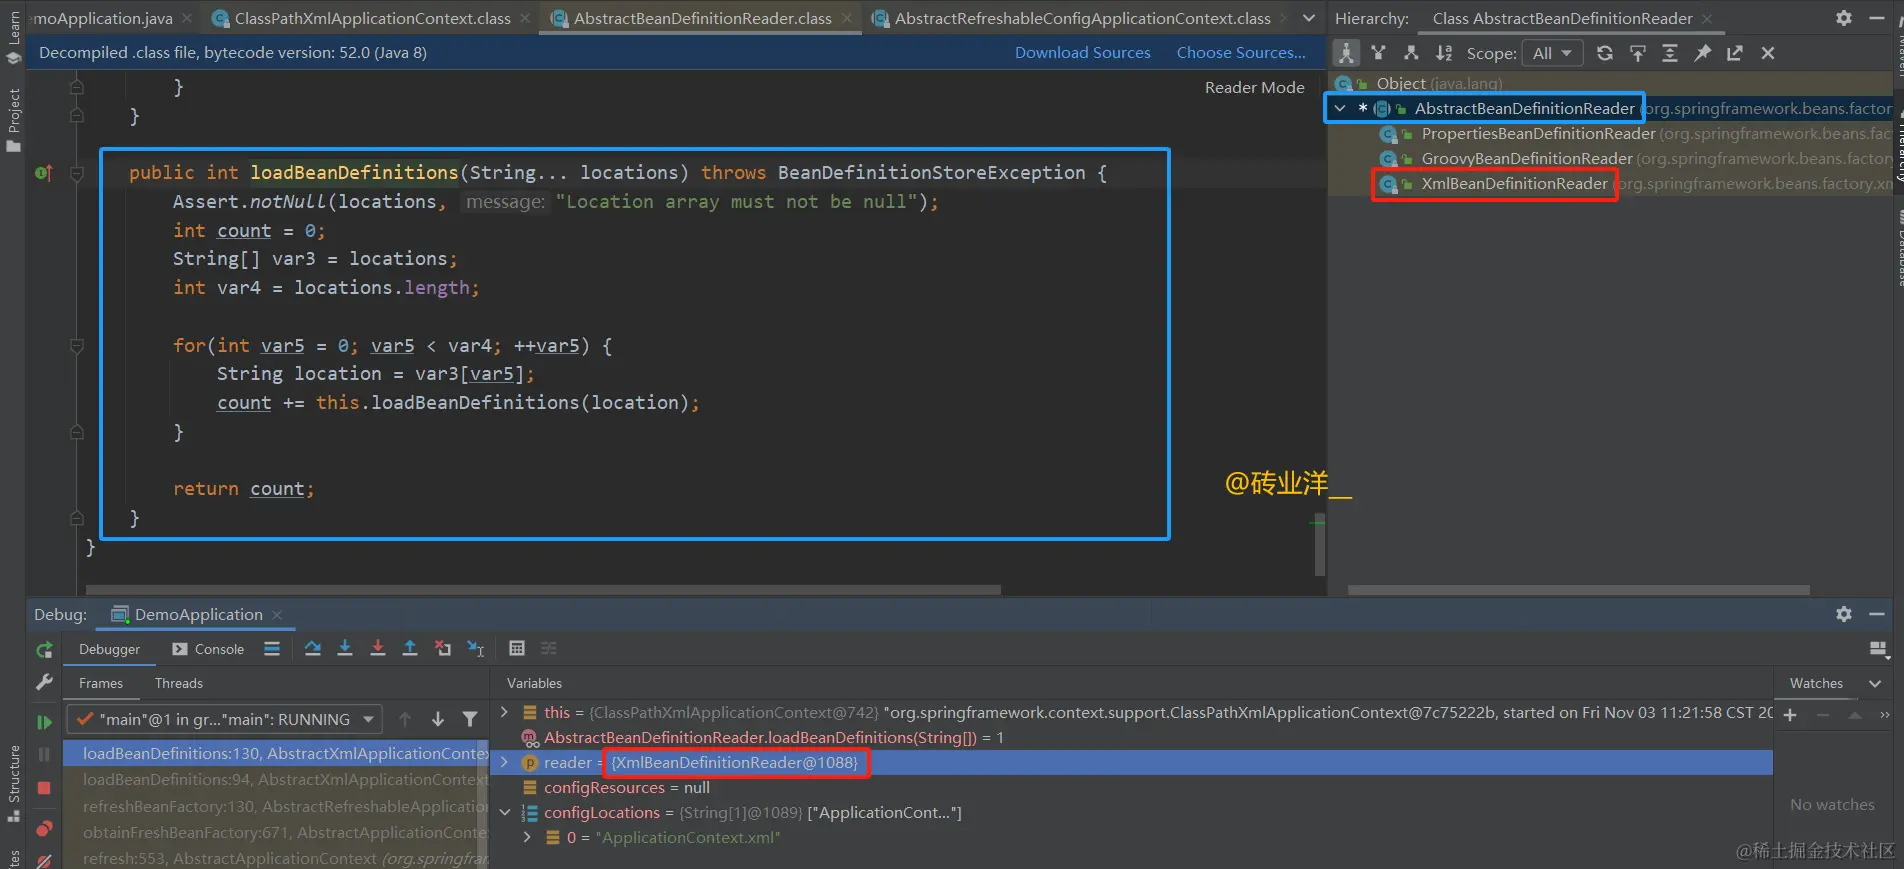This screenshot has width=1904, height=869.
Task: Click Run to Cursor icon
Action: point(476,649)
